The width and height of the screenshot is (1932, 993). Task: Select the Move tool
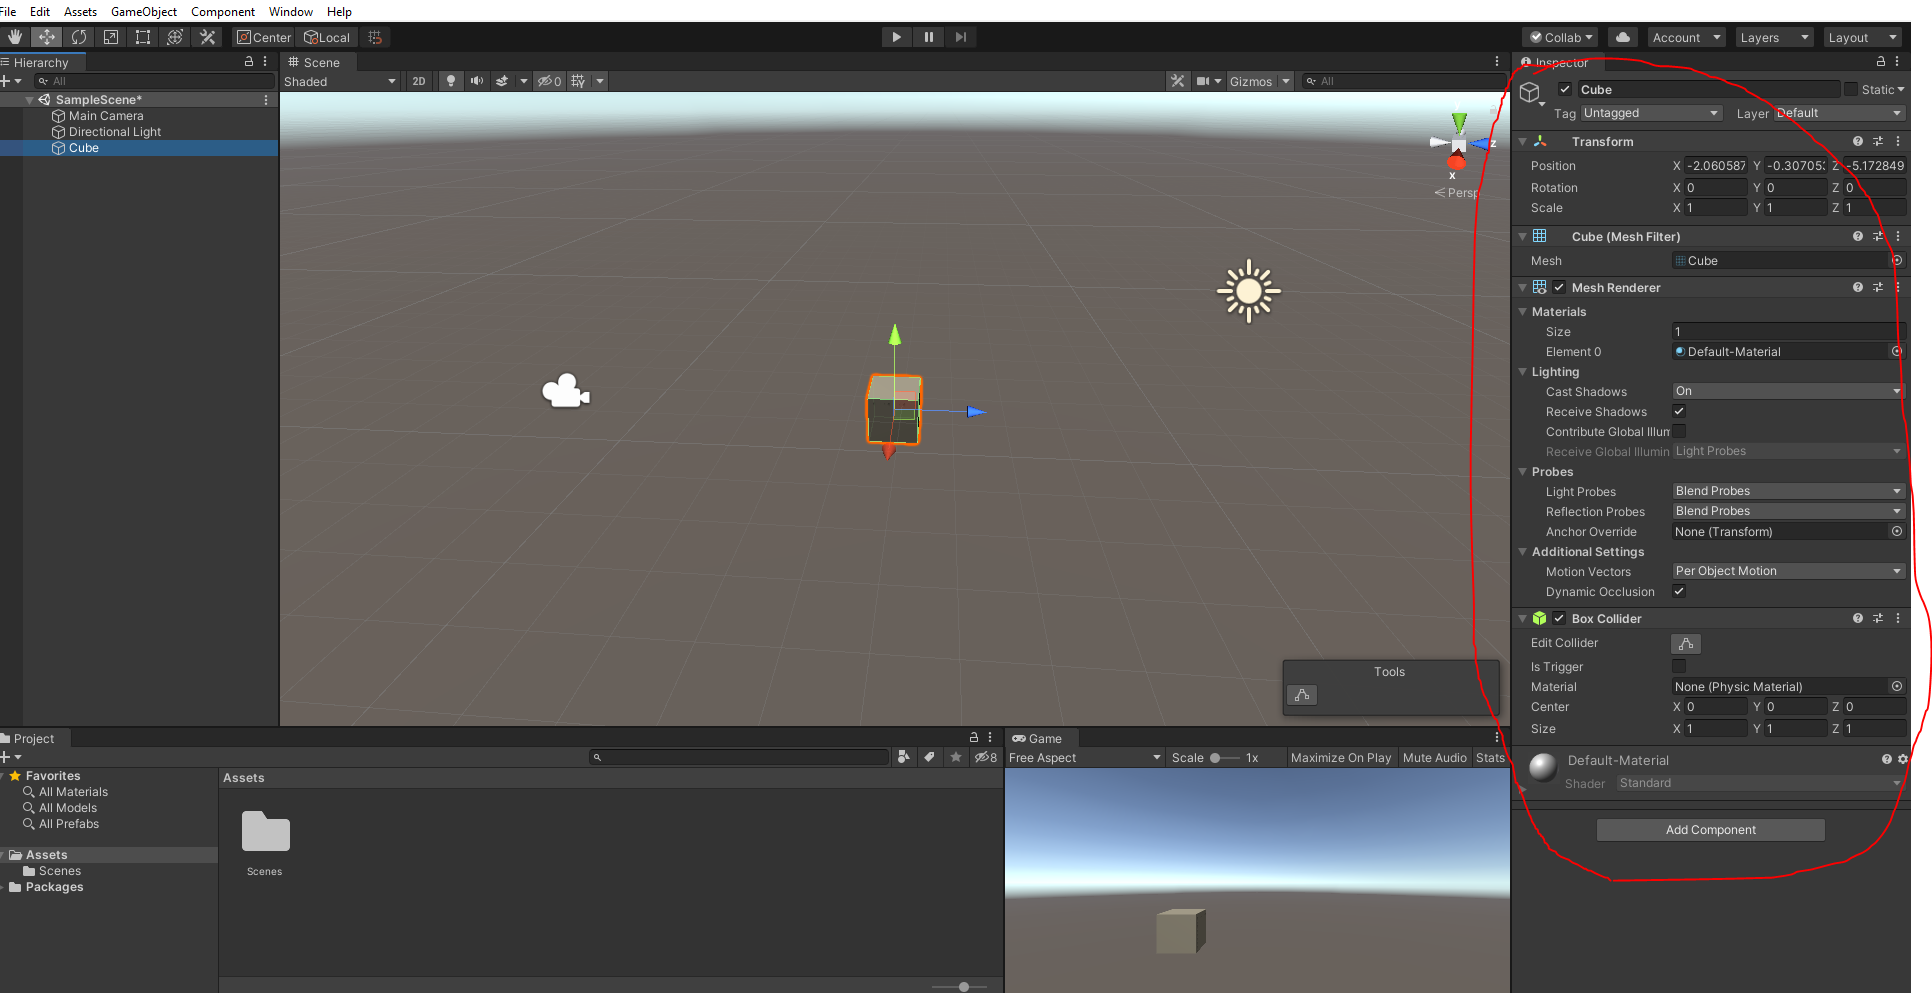tap(47, 37)
